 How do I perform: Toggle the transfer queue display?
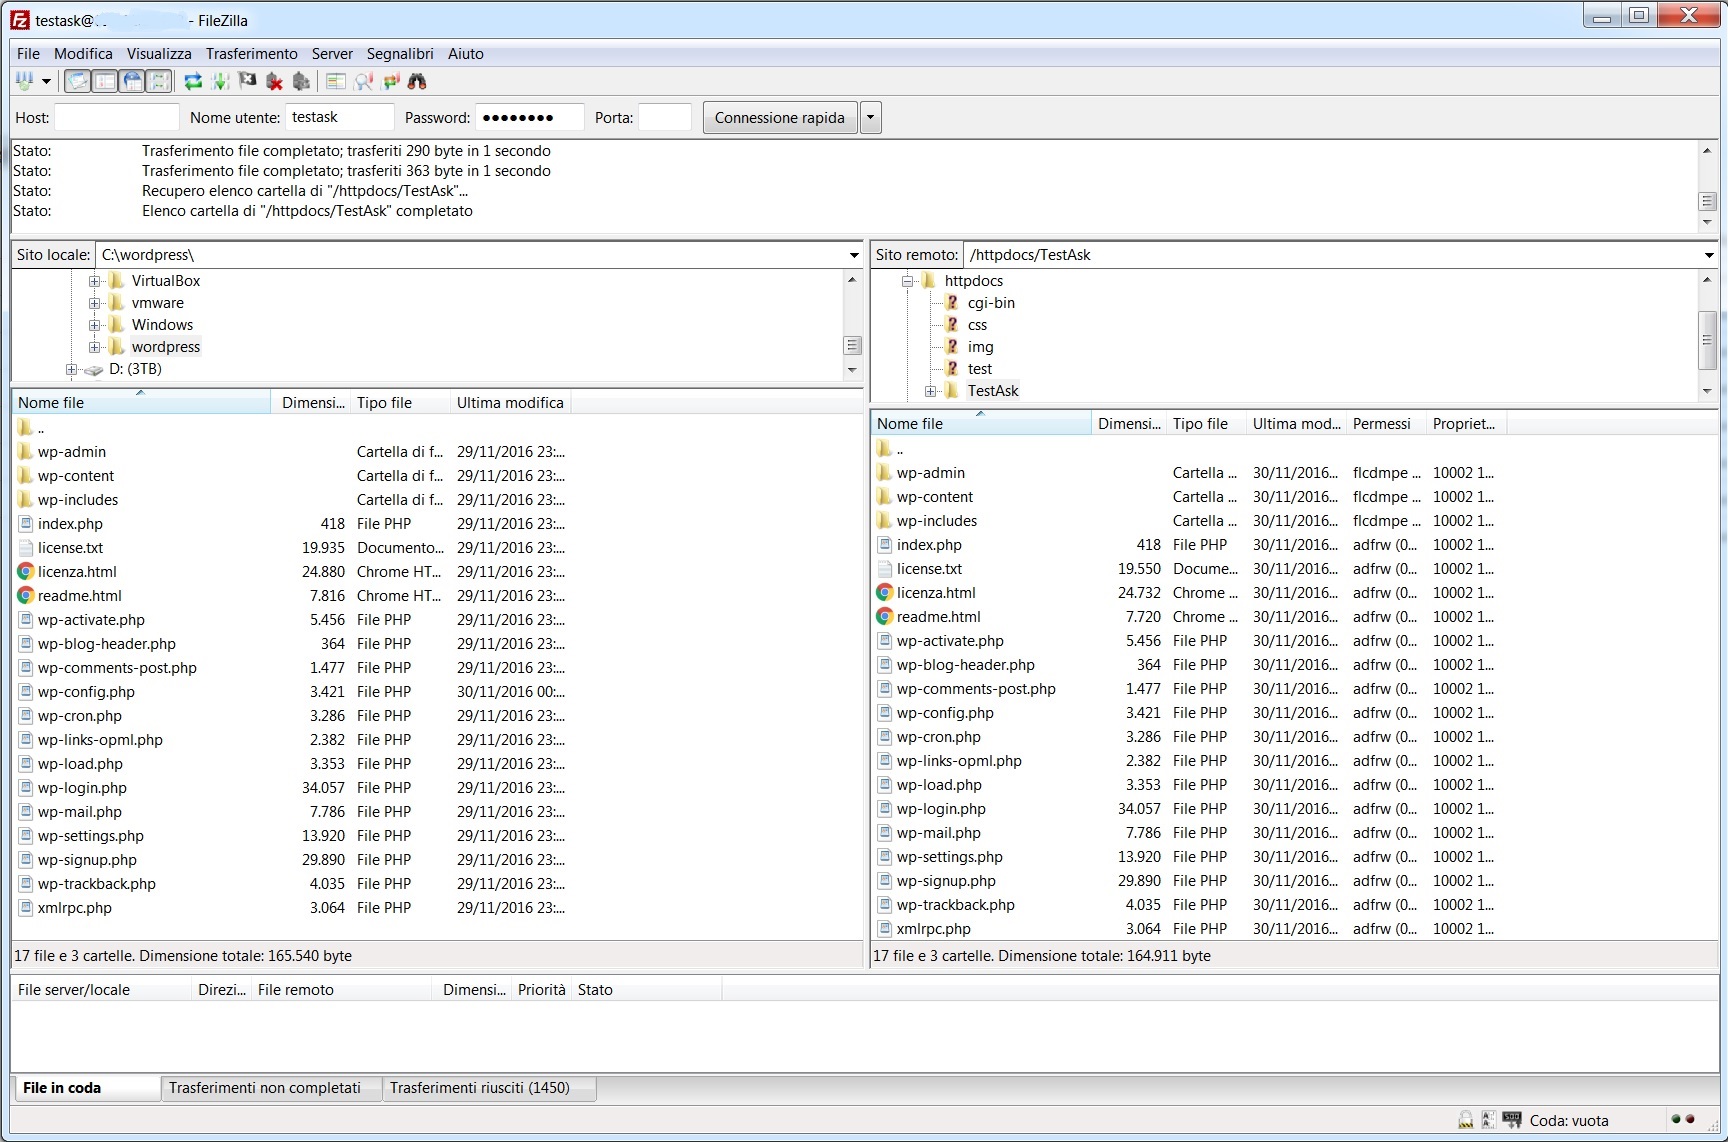click(159, 82)
